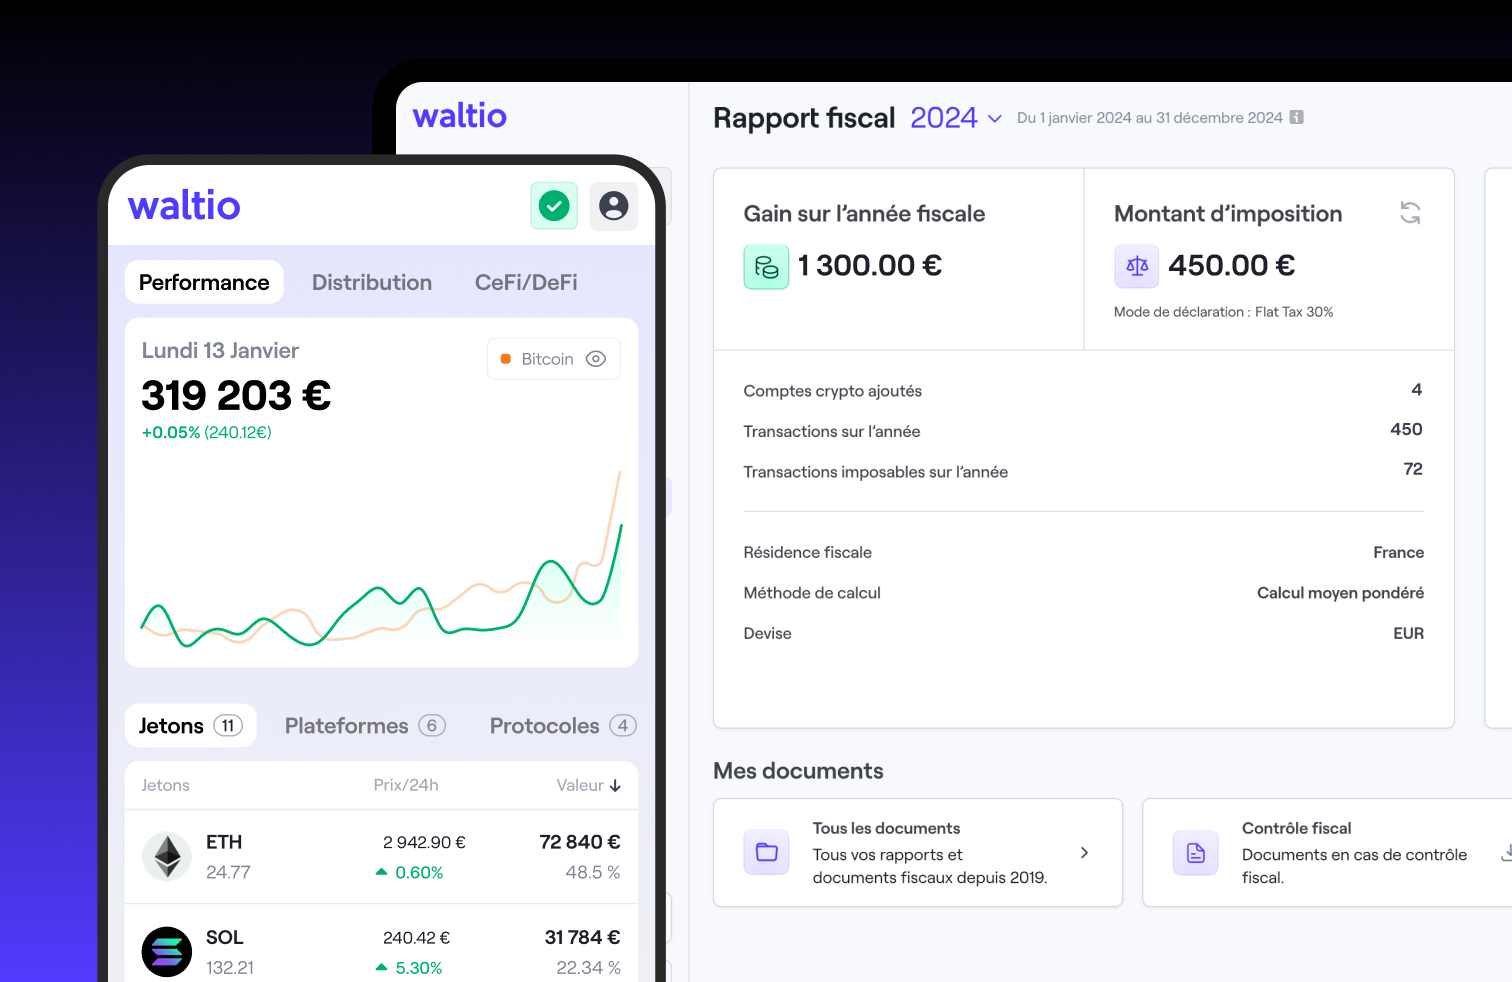The image size is (1512, 982).
Task: Expand the Tous les documents card chevron
Action: coord(1084,852)
